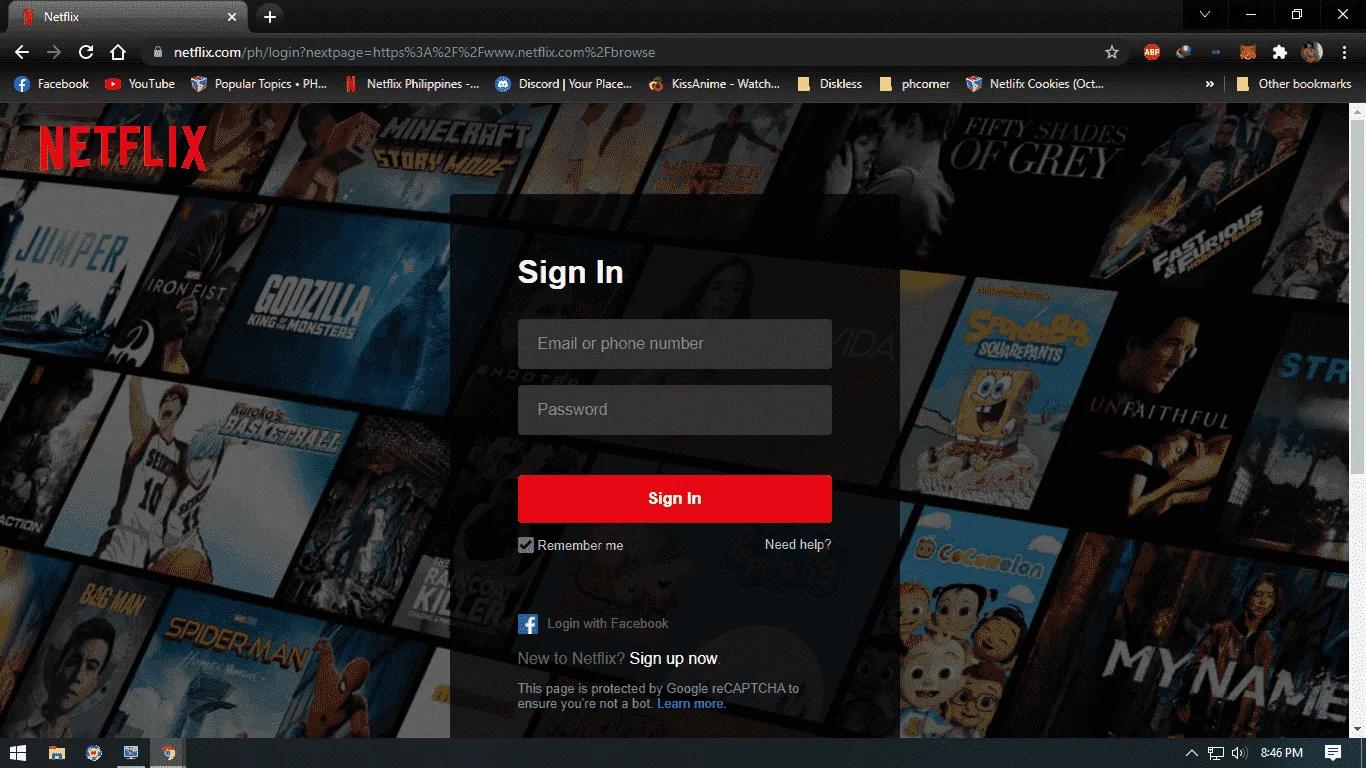Open the Facebook bookmark

(x=52, y=84)
